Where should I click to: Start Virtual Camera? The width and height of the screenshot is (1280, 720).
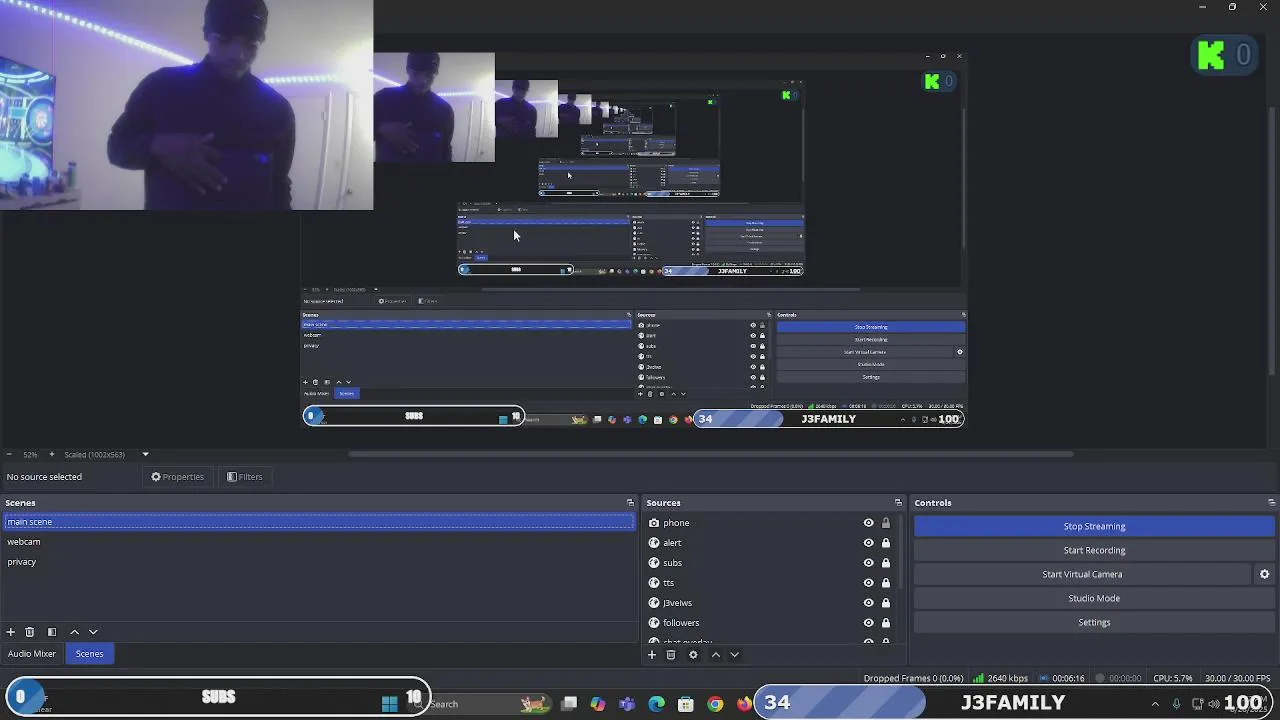point(1082,574)
